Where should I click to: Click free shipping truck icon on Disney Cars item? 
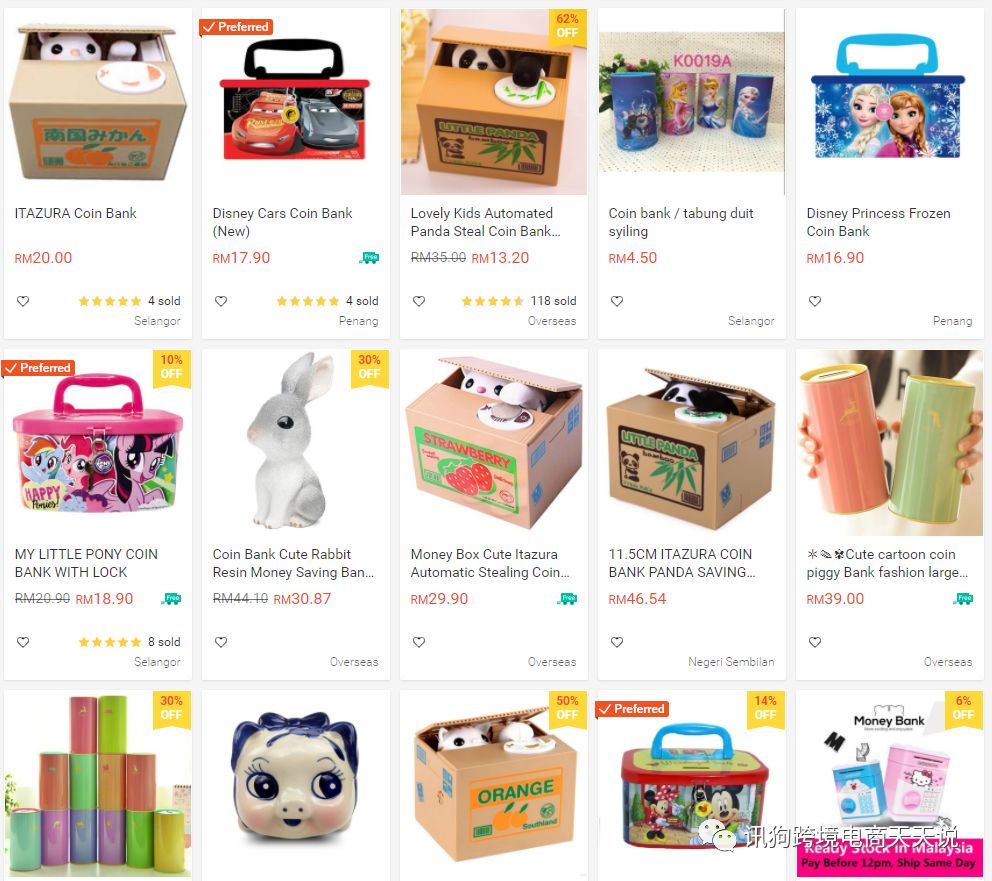[369, 257]
